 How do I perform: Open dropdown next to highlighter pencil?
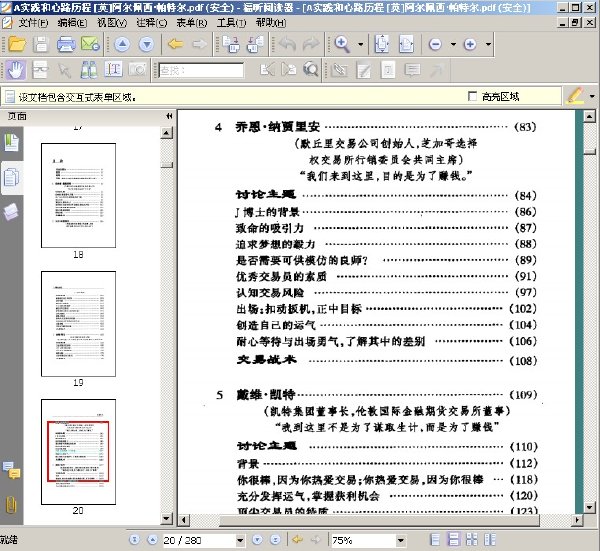tap(592, 96)
